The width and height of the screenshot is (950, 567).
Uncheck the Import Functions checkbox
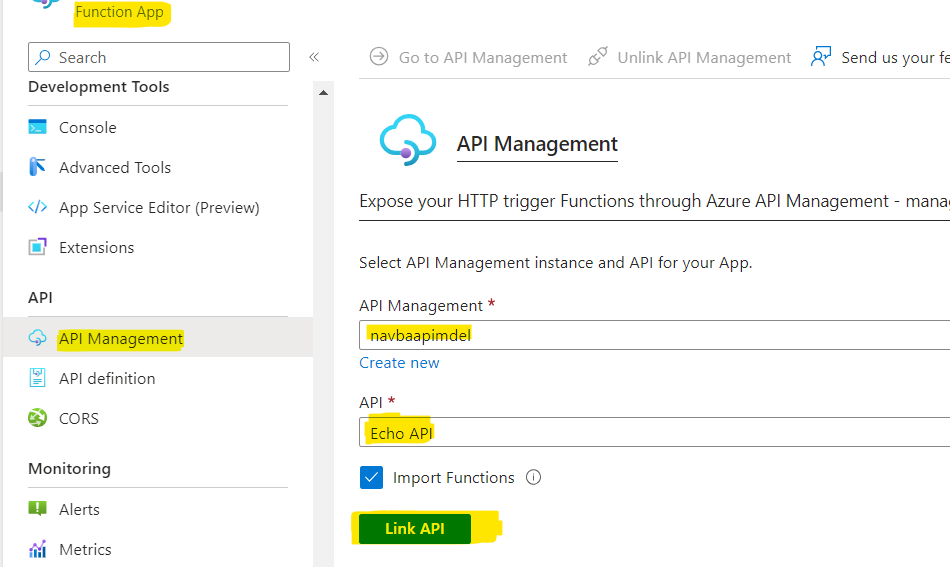click(371, 477)
